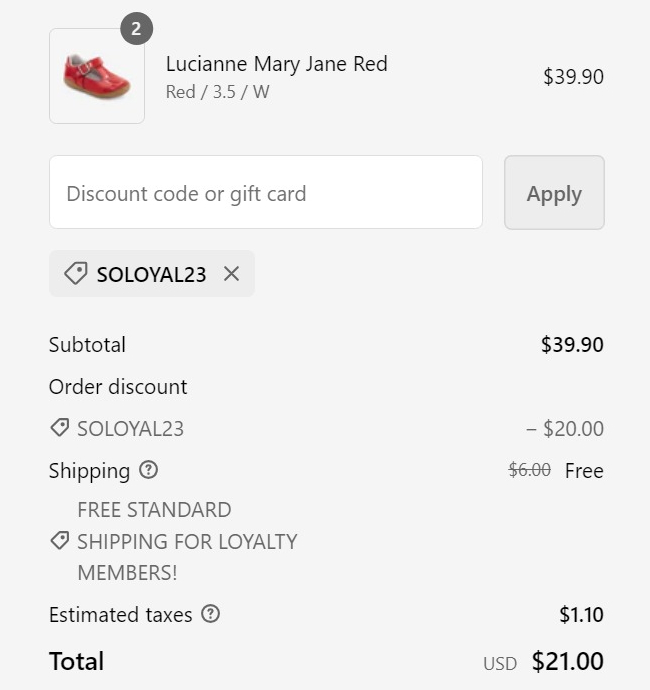Click the Estimated taxes help icon
This screenshot has height=690, width=650.
[210, 615]
